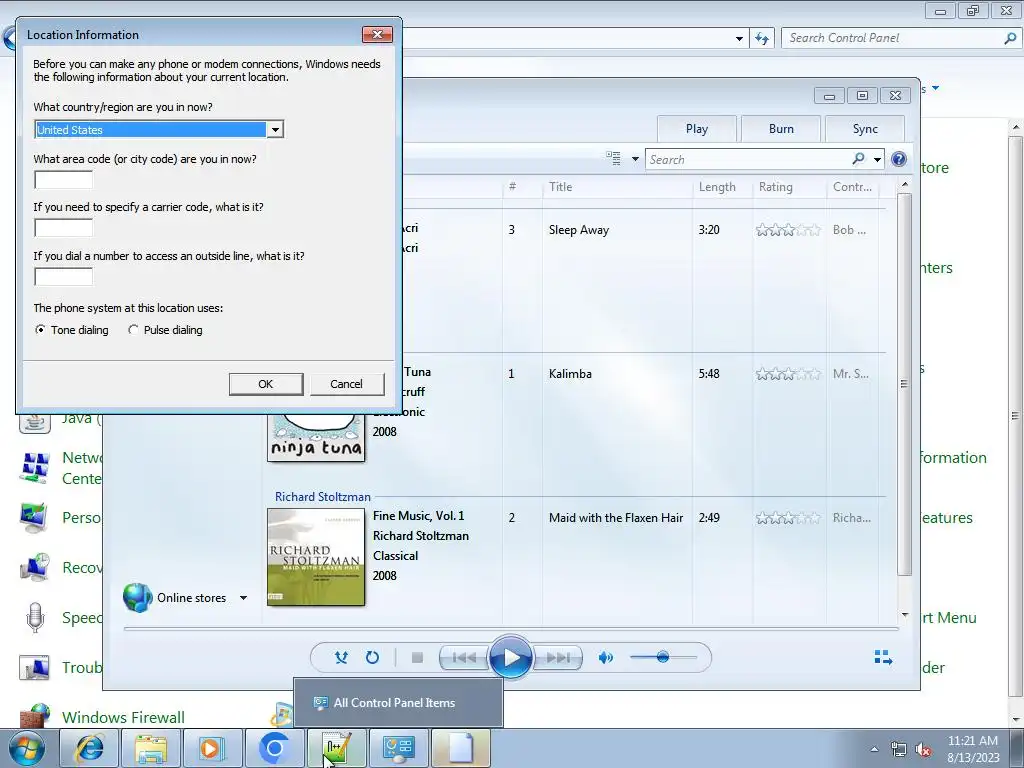Open Windows Firewall in Control Panel
Image resolution: width=1024 pixels, height=768 pixels.
pyautogui.click(x=123, y=717)
